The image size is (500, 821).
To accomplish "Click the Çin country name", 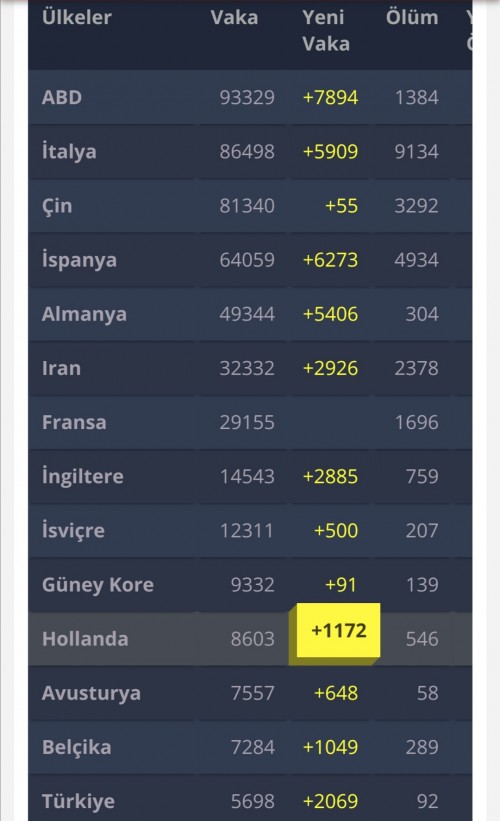I will 57,206.
